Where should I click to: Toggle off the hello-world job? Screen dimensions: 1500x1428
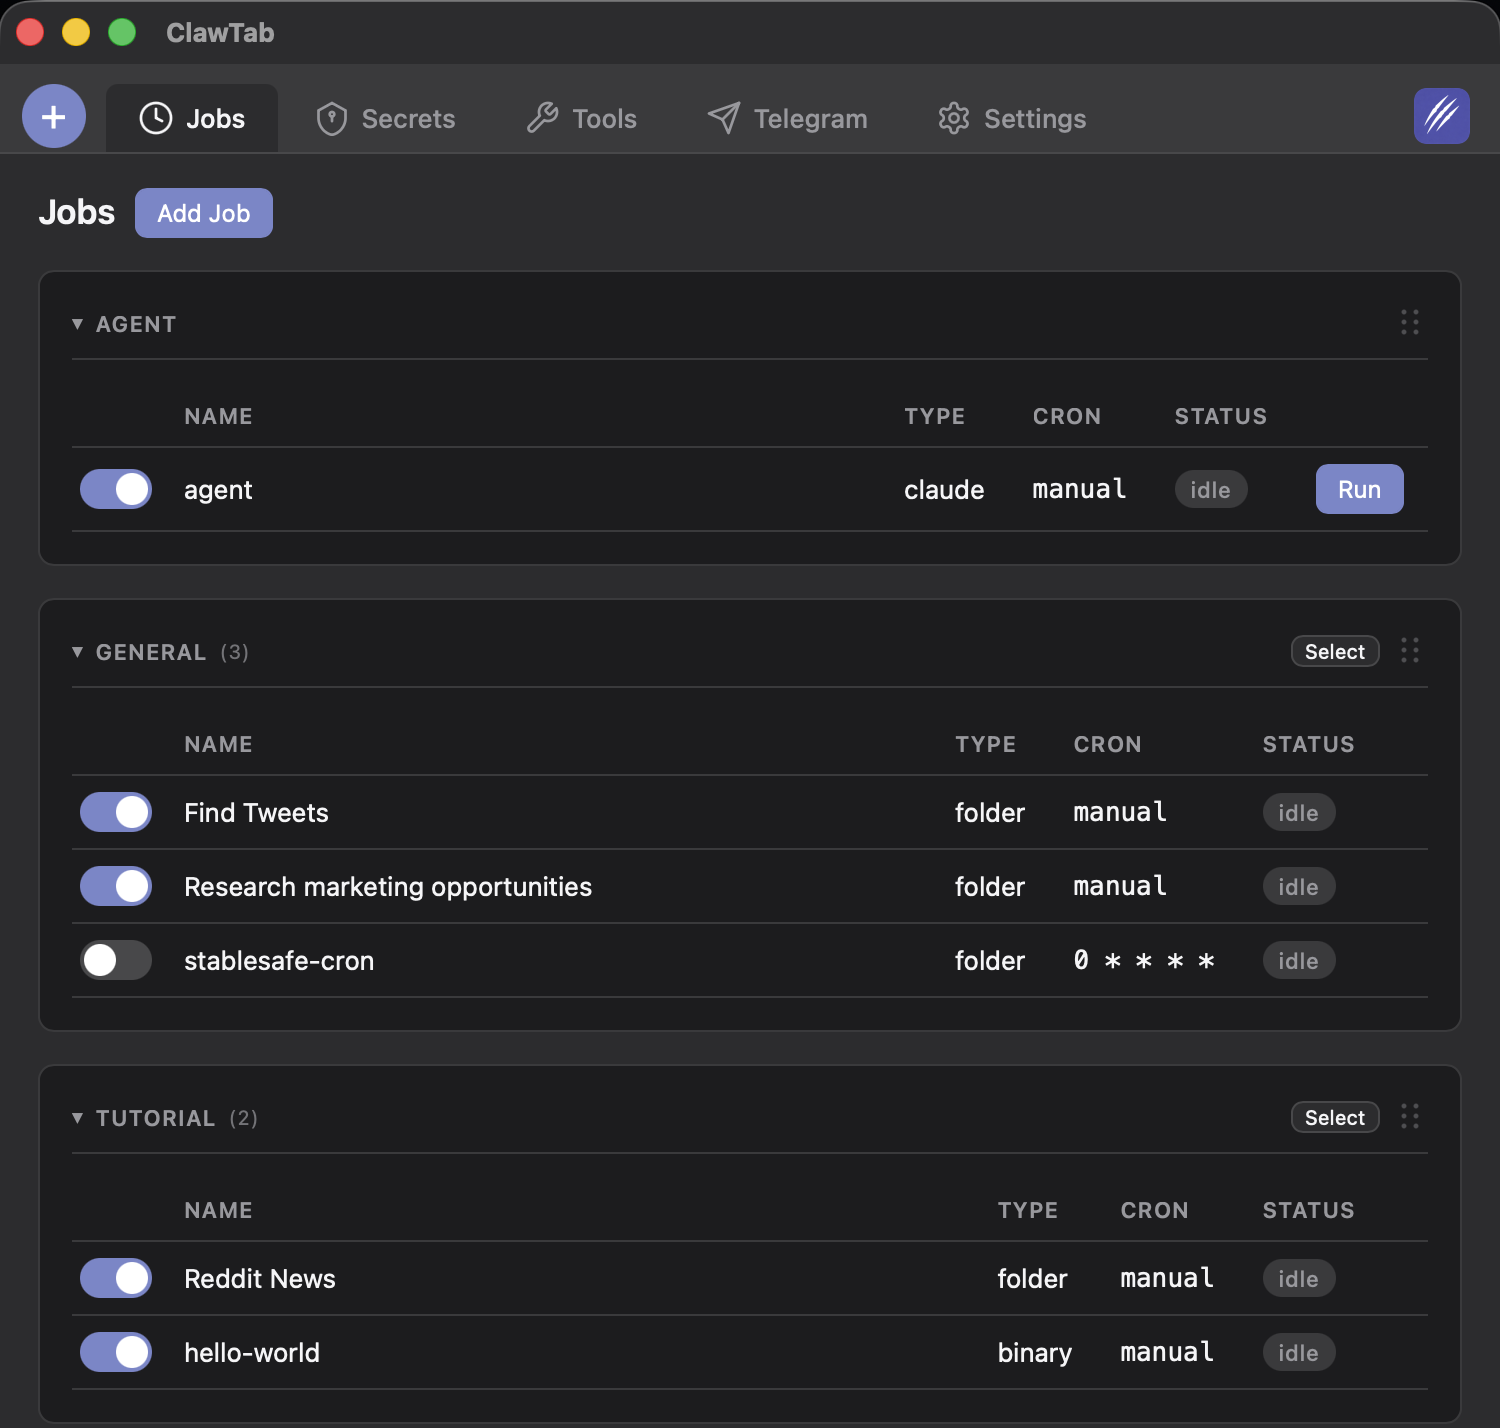point(115,1352)
